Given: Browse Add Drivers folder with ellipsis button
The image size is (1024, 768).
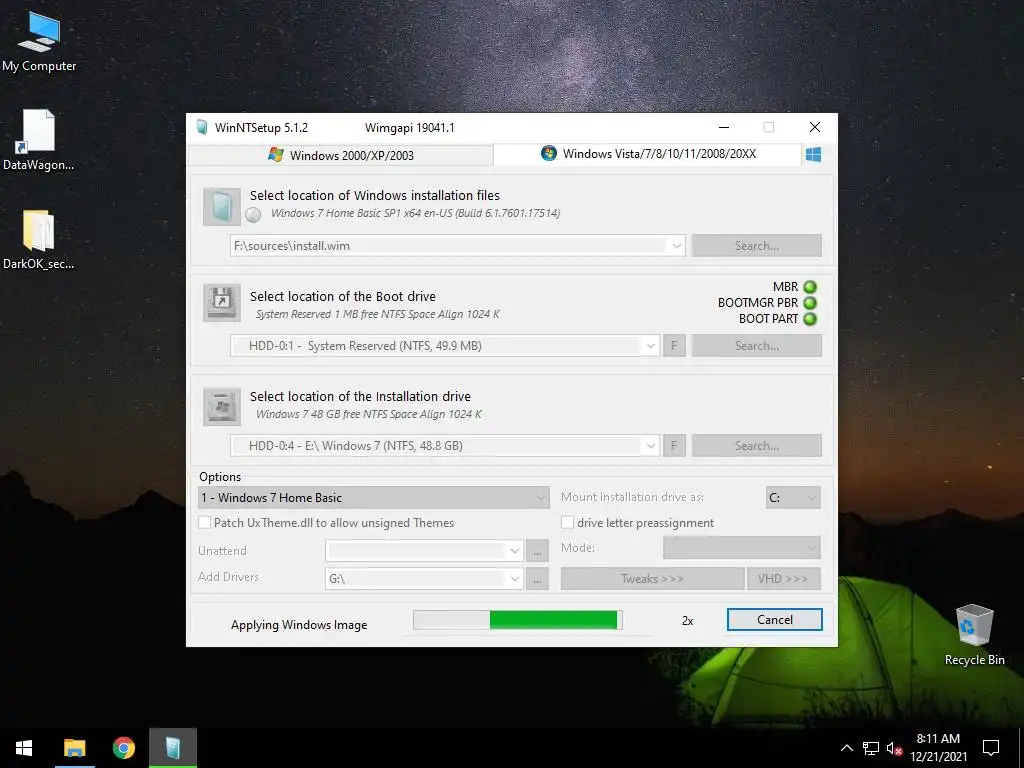Looking at the screenshot, I should tap(537, 579).
